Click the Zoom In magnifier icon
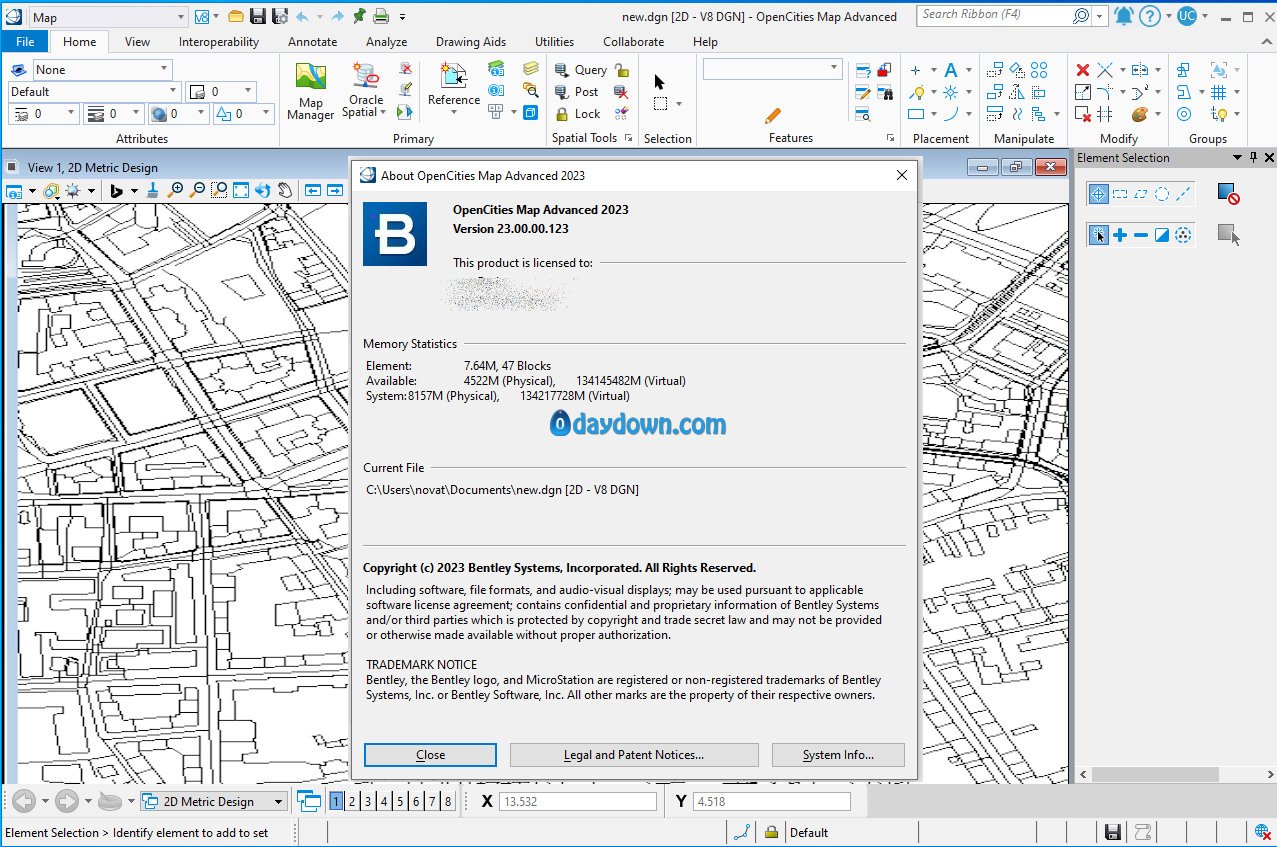 tap(177, 190)
